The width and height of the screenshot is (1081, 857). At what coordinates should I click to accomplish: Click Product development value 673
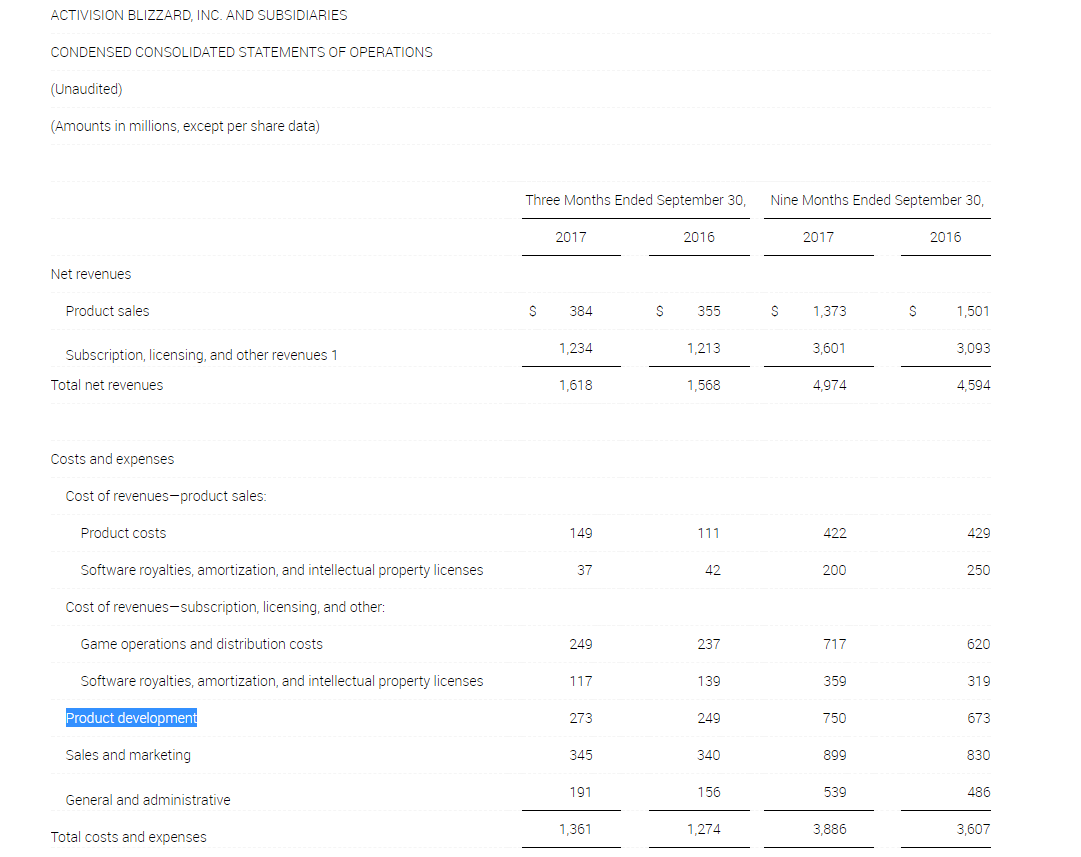pyautogui.click(x=978, y=718)
